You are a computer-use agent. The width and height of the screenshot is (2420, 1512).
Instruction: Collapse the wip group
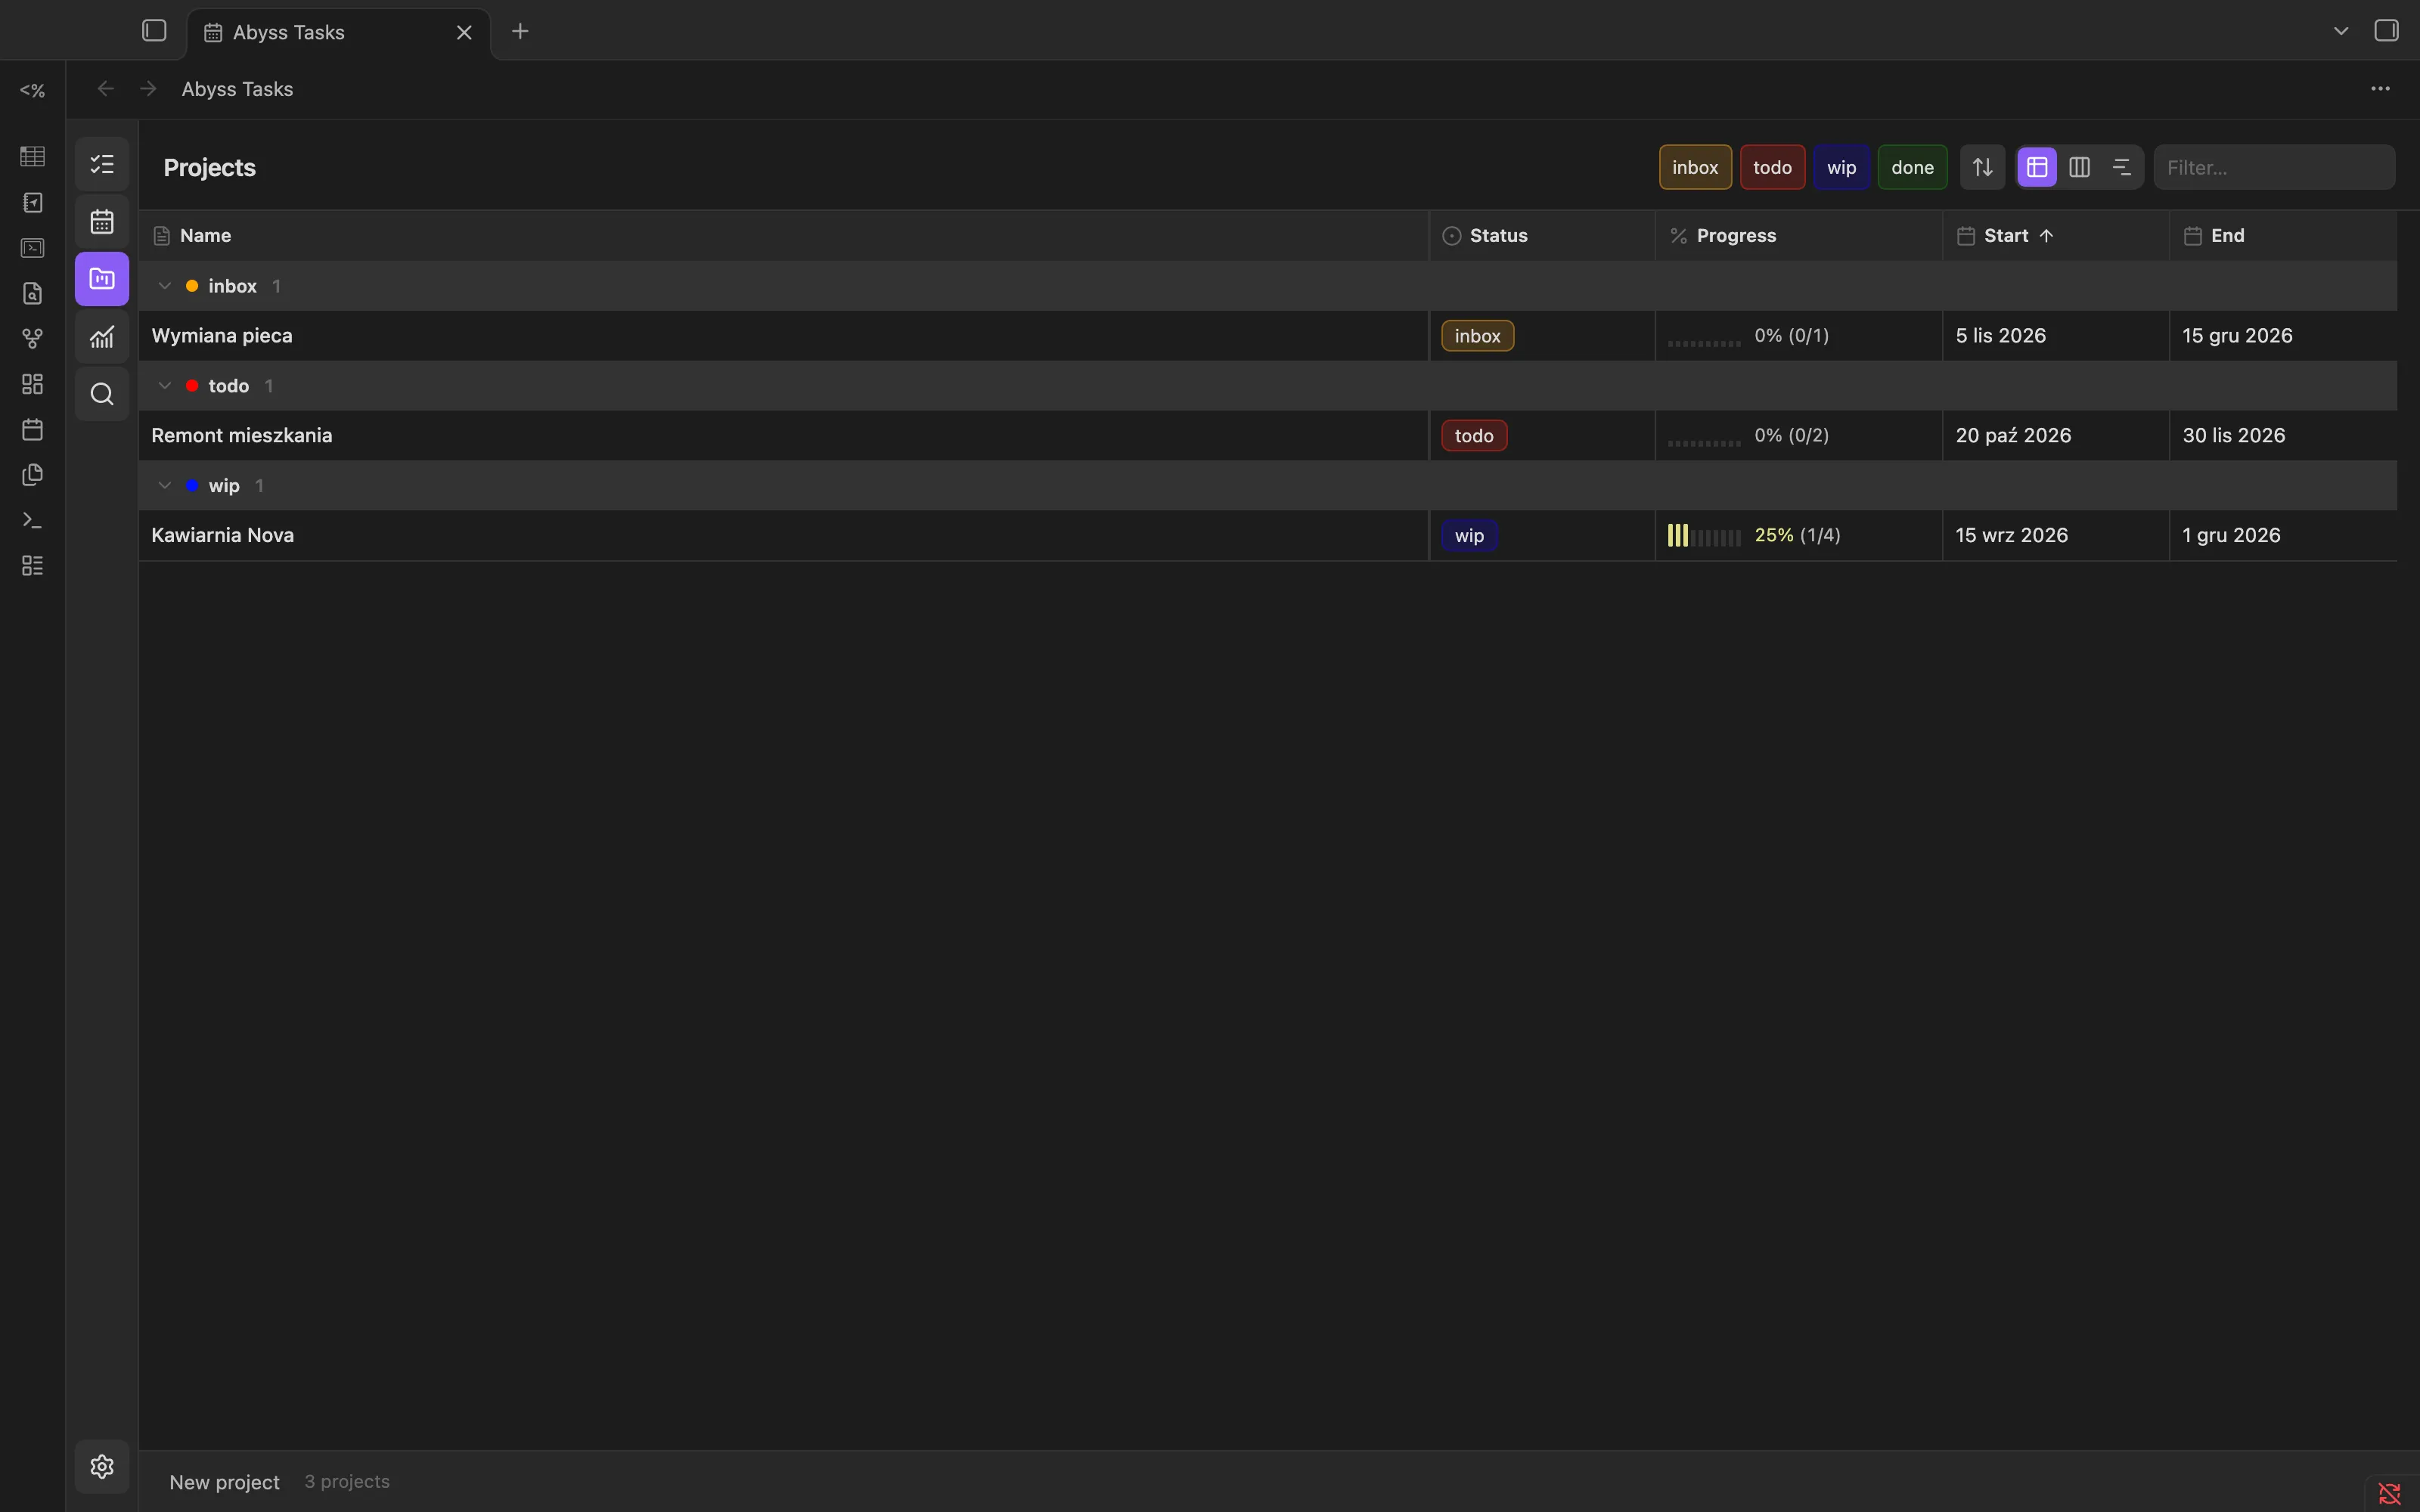coord(165,486)
